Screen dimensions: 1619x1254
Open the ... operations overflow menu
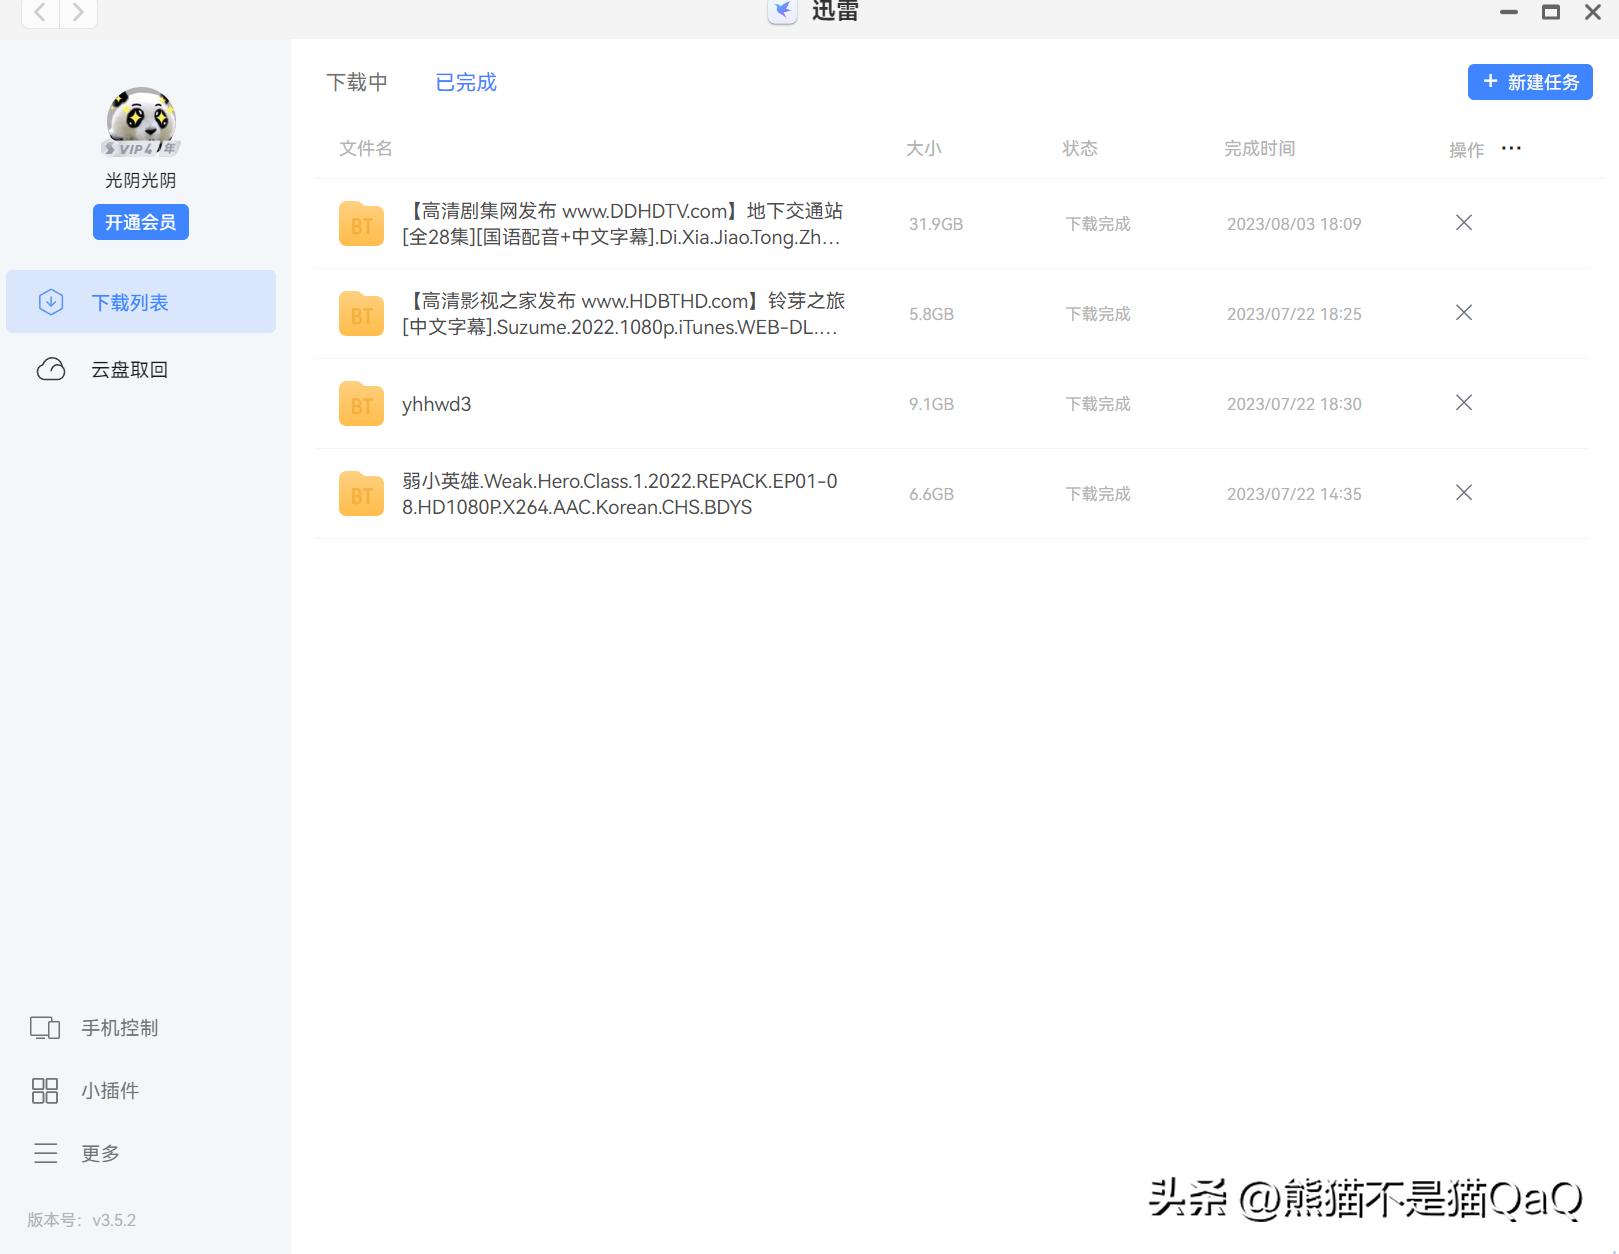[x=1511, y=148]
